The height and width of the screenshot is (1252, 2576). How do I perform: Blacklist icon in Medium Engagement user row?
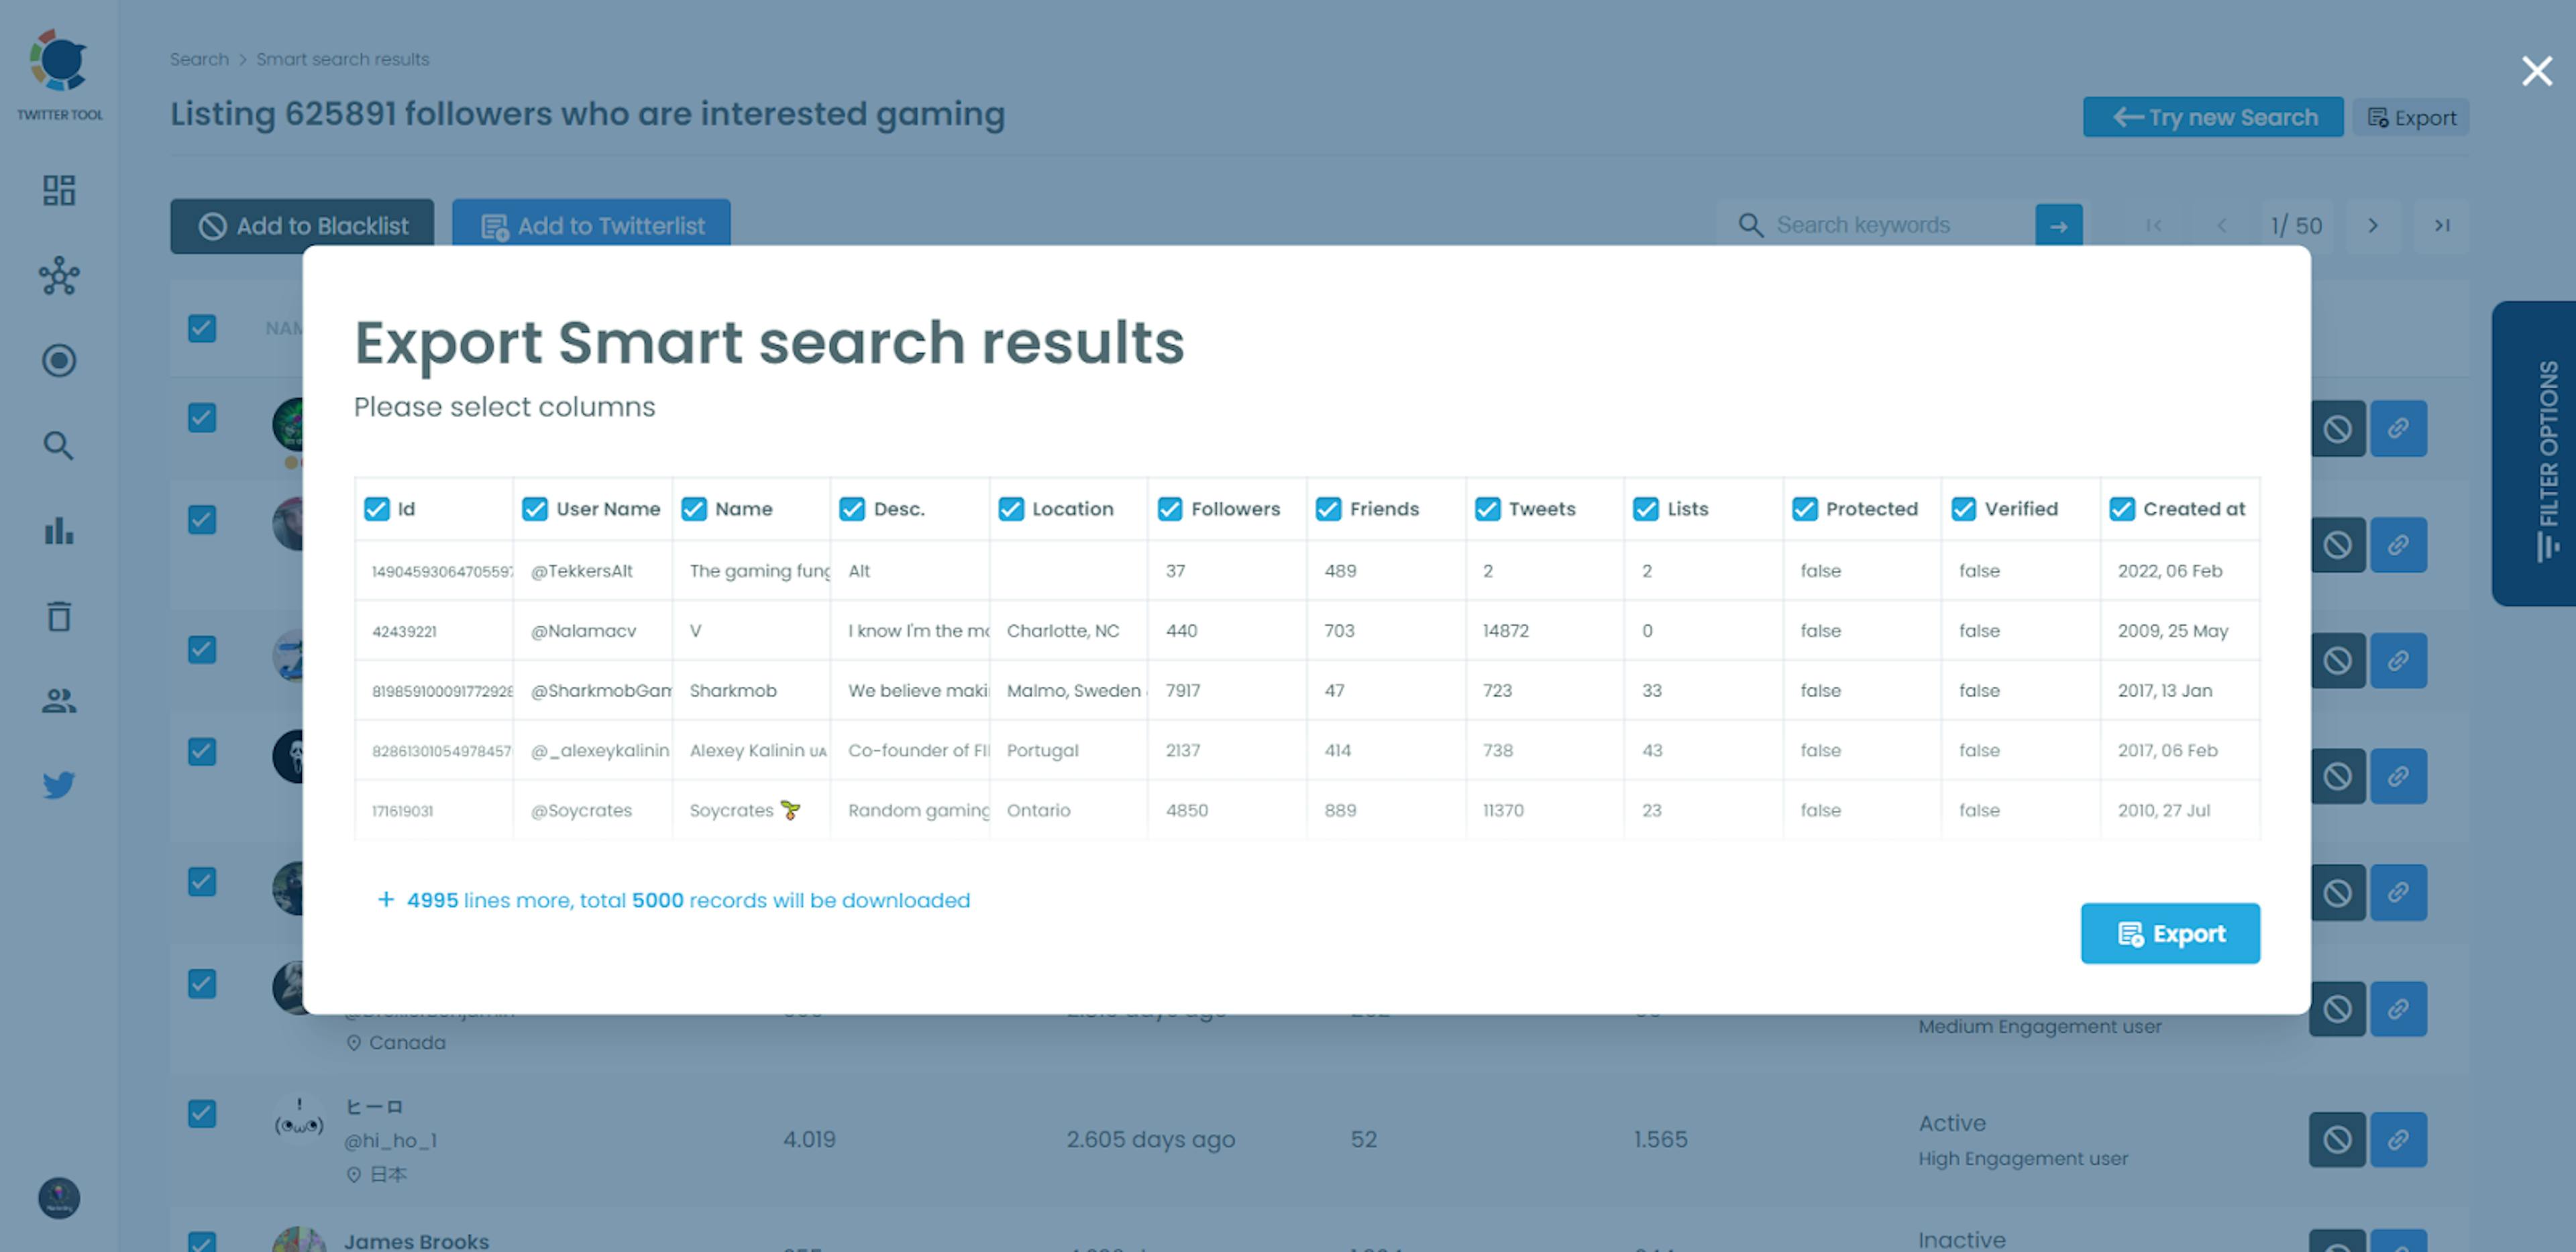click(2337, 1008)
